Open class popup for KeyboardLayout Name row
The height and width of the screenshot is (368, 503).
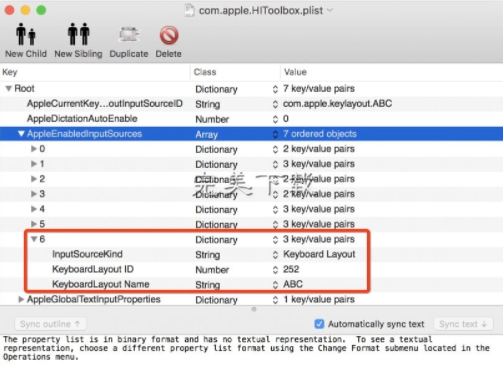(x=275, y=285)
